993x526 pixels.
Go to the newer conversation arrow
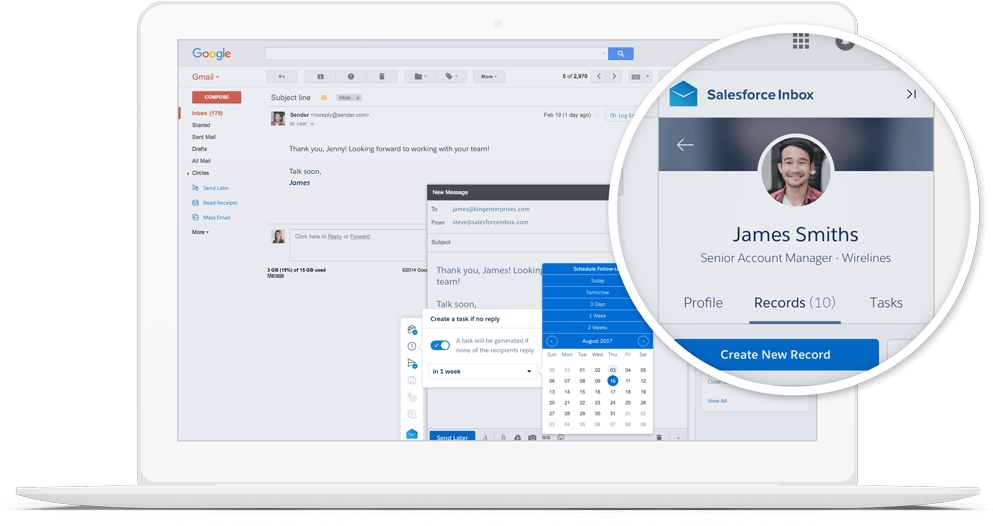tap(599, 77)
